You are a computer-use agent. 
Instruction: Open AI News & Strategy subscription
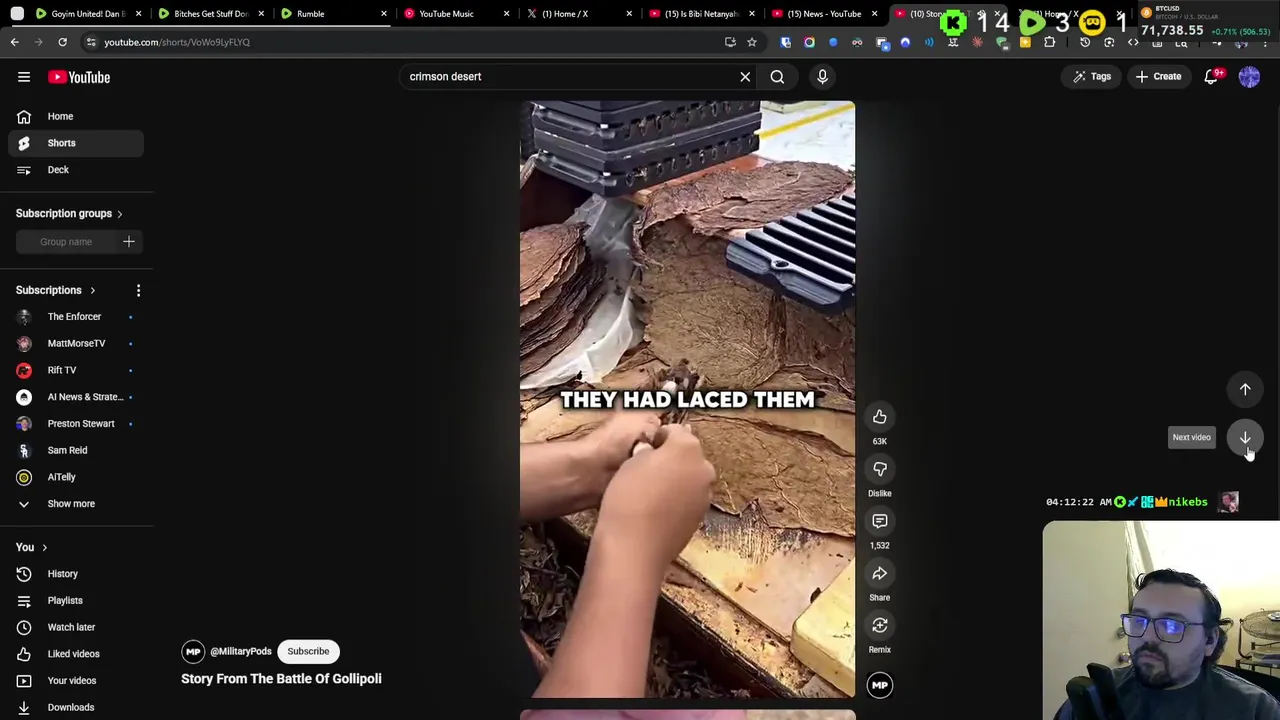pyautogui.click(x=76, y=397)
